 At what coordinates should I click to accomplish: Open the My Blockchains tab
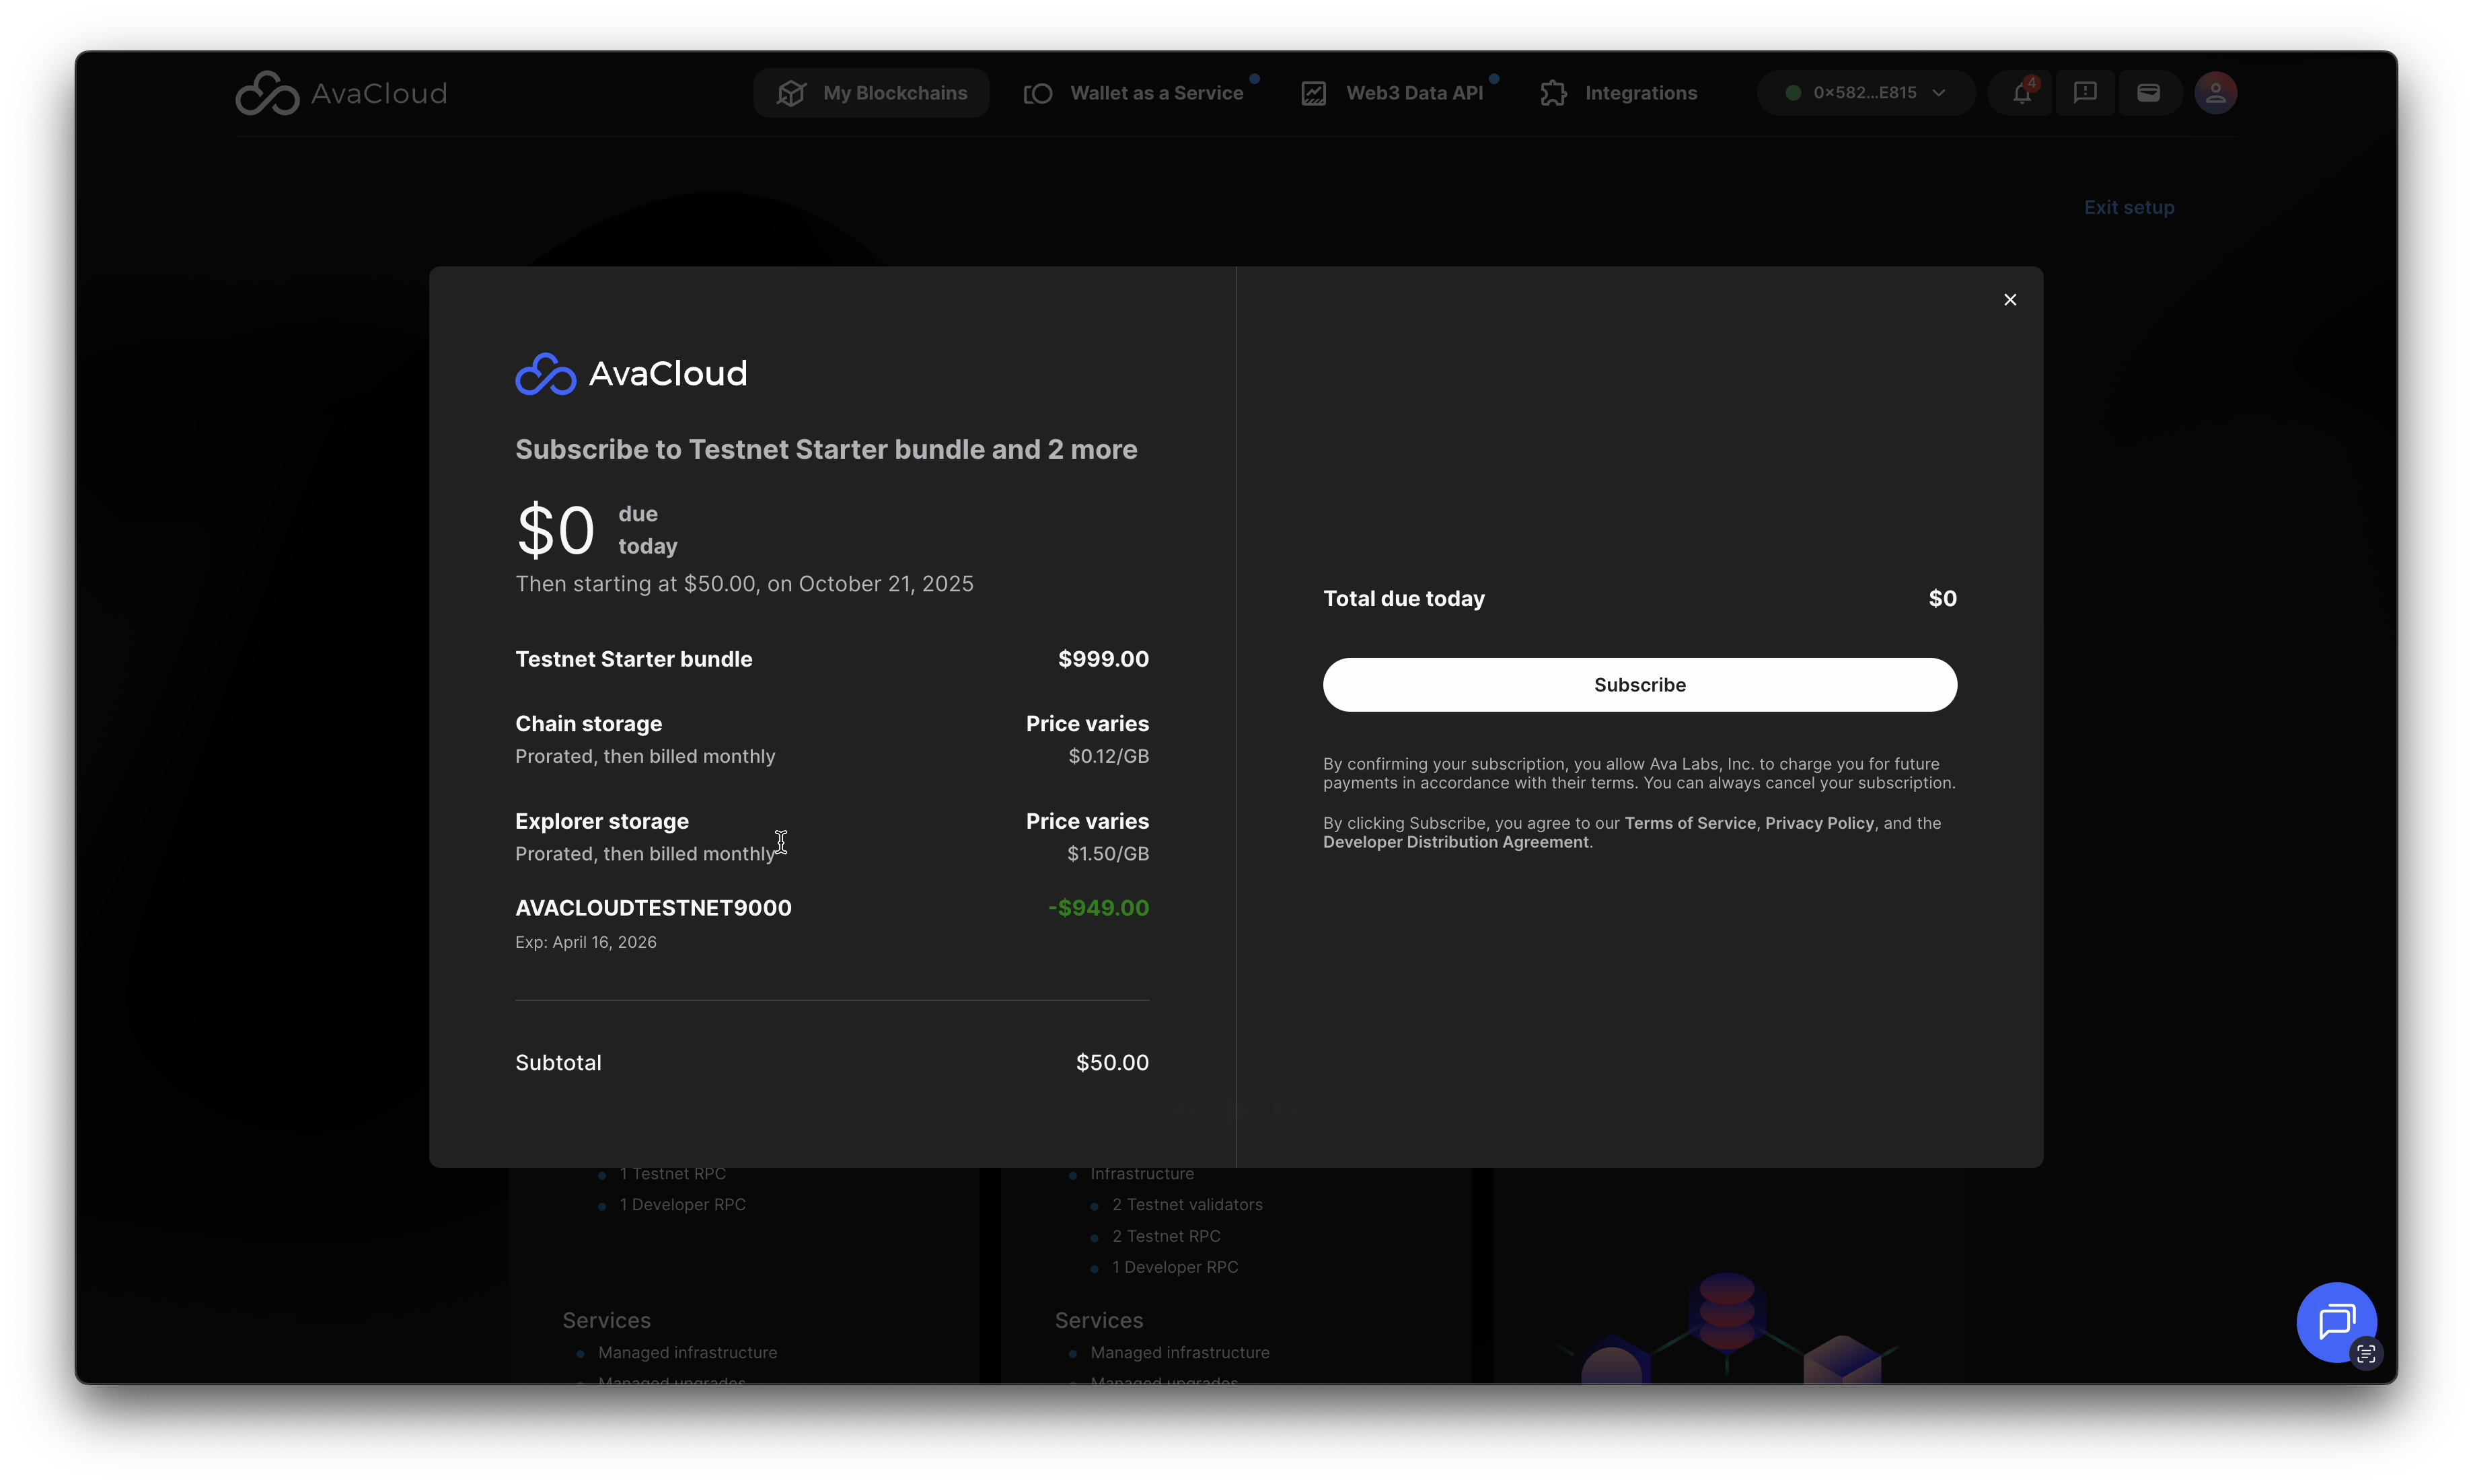[871, 93]
